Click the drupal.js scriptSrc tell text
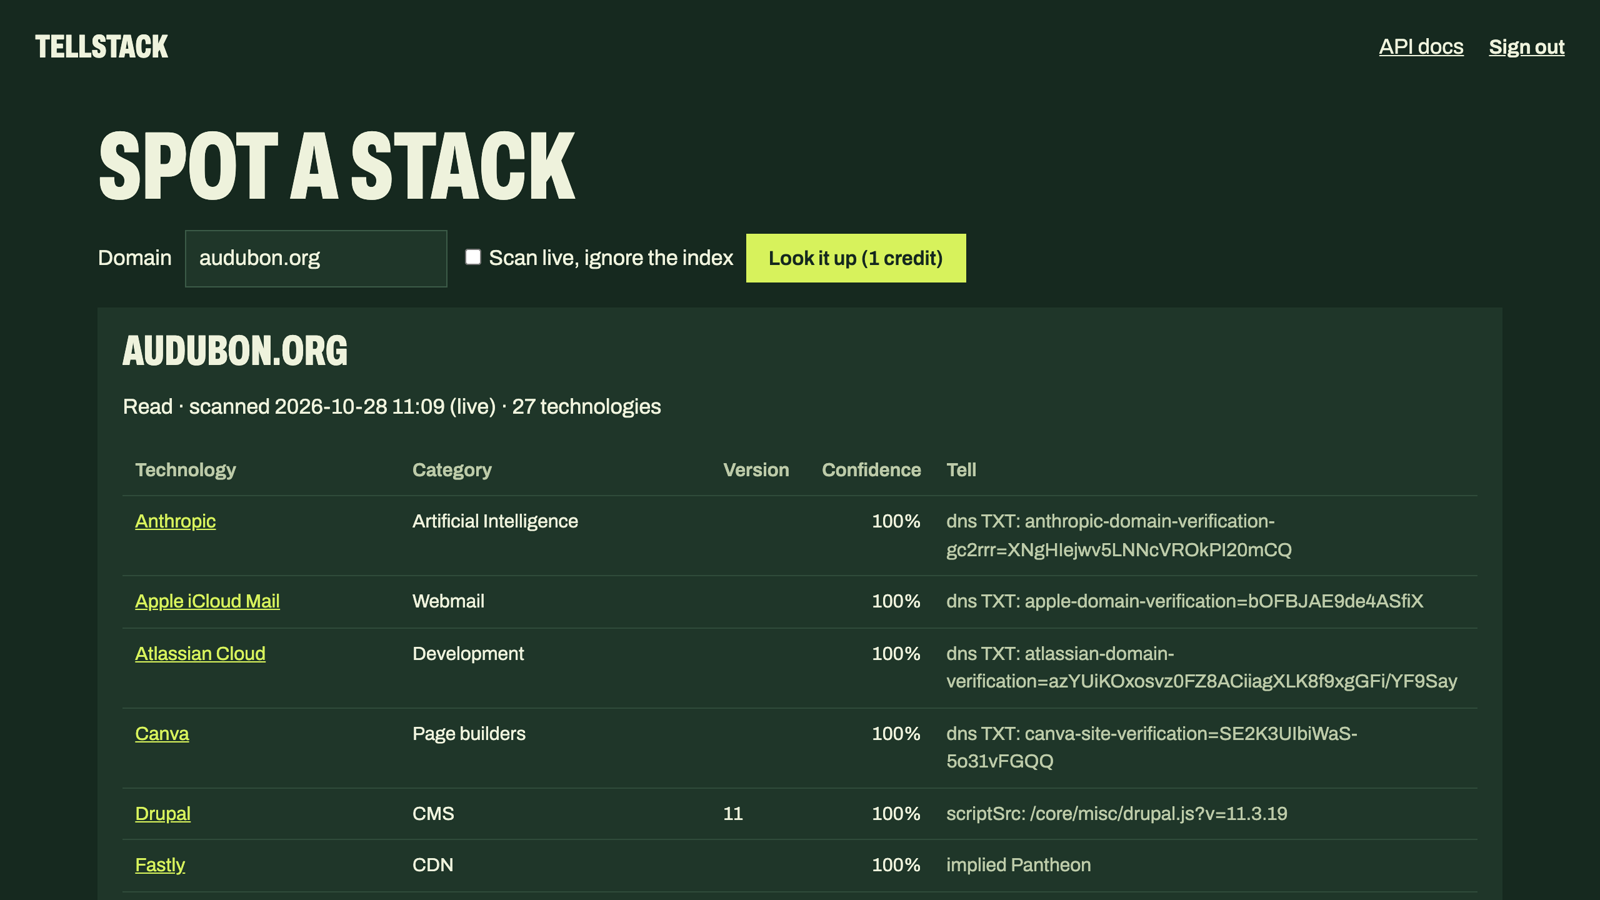The width and height of the screenshot is (1600, 900). [1117, 813]
